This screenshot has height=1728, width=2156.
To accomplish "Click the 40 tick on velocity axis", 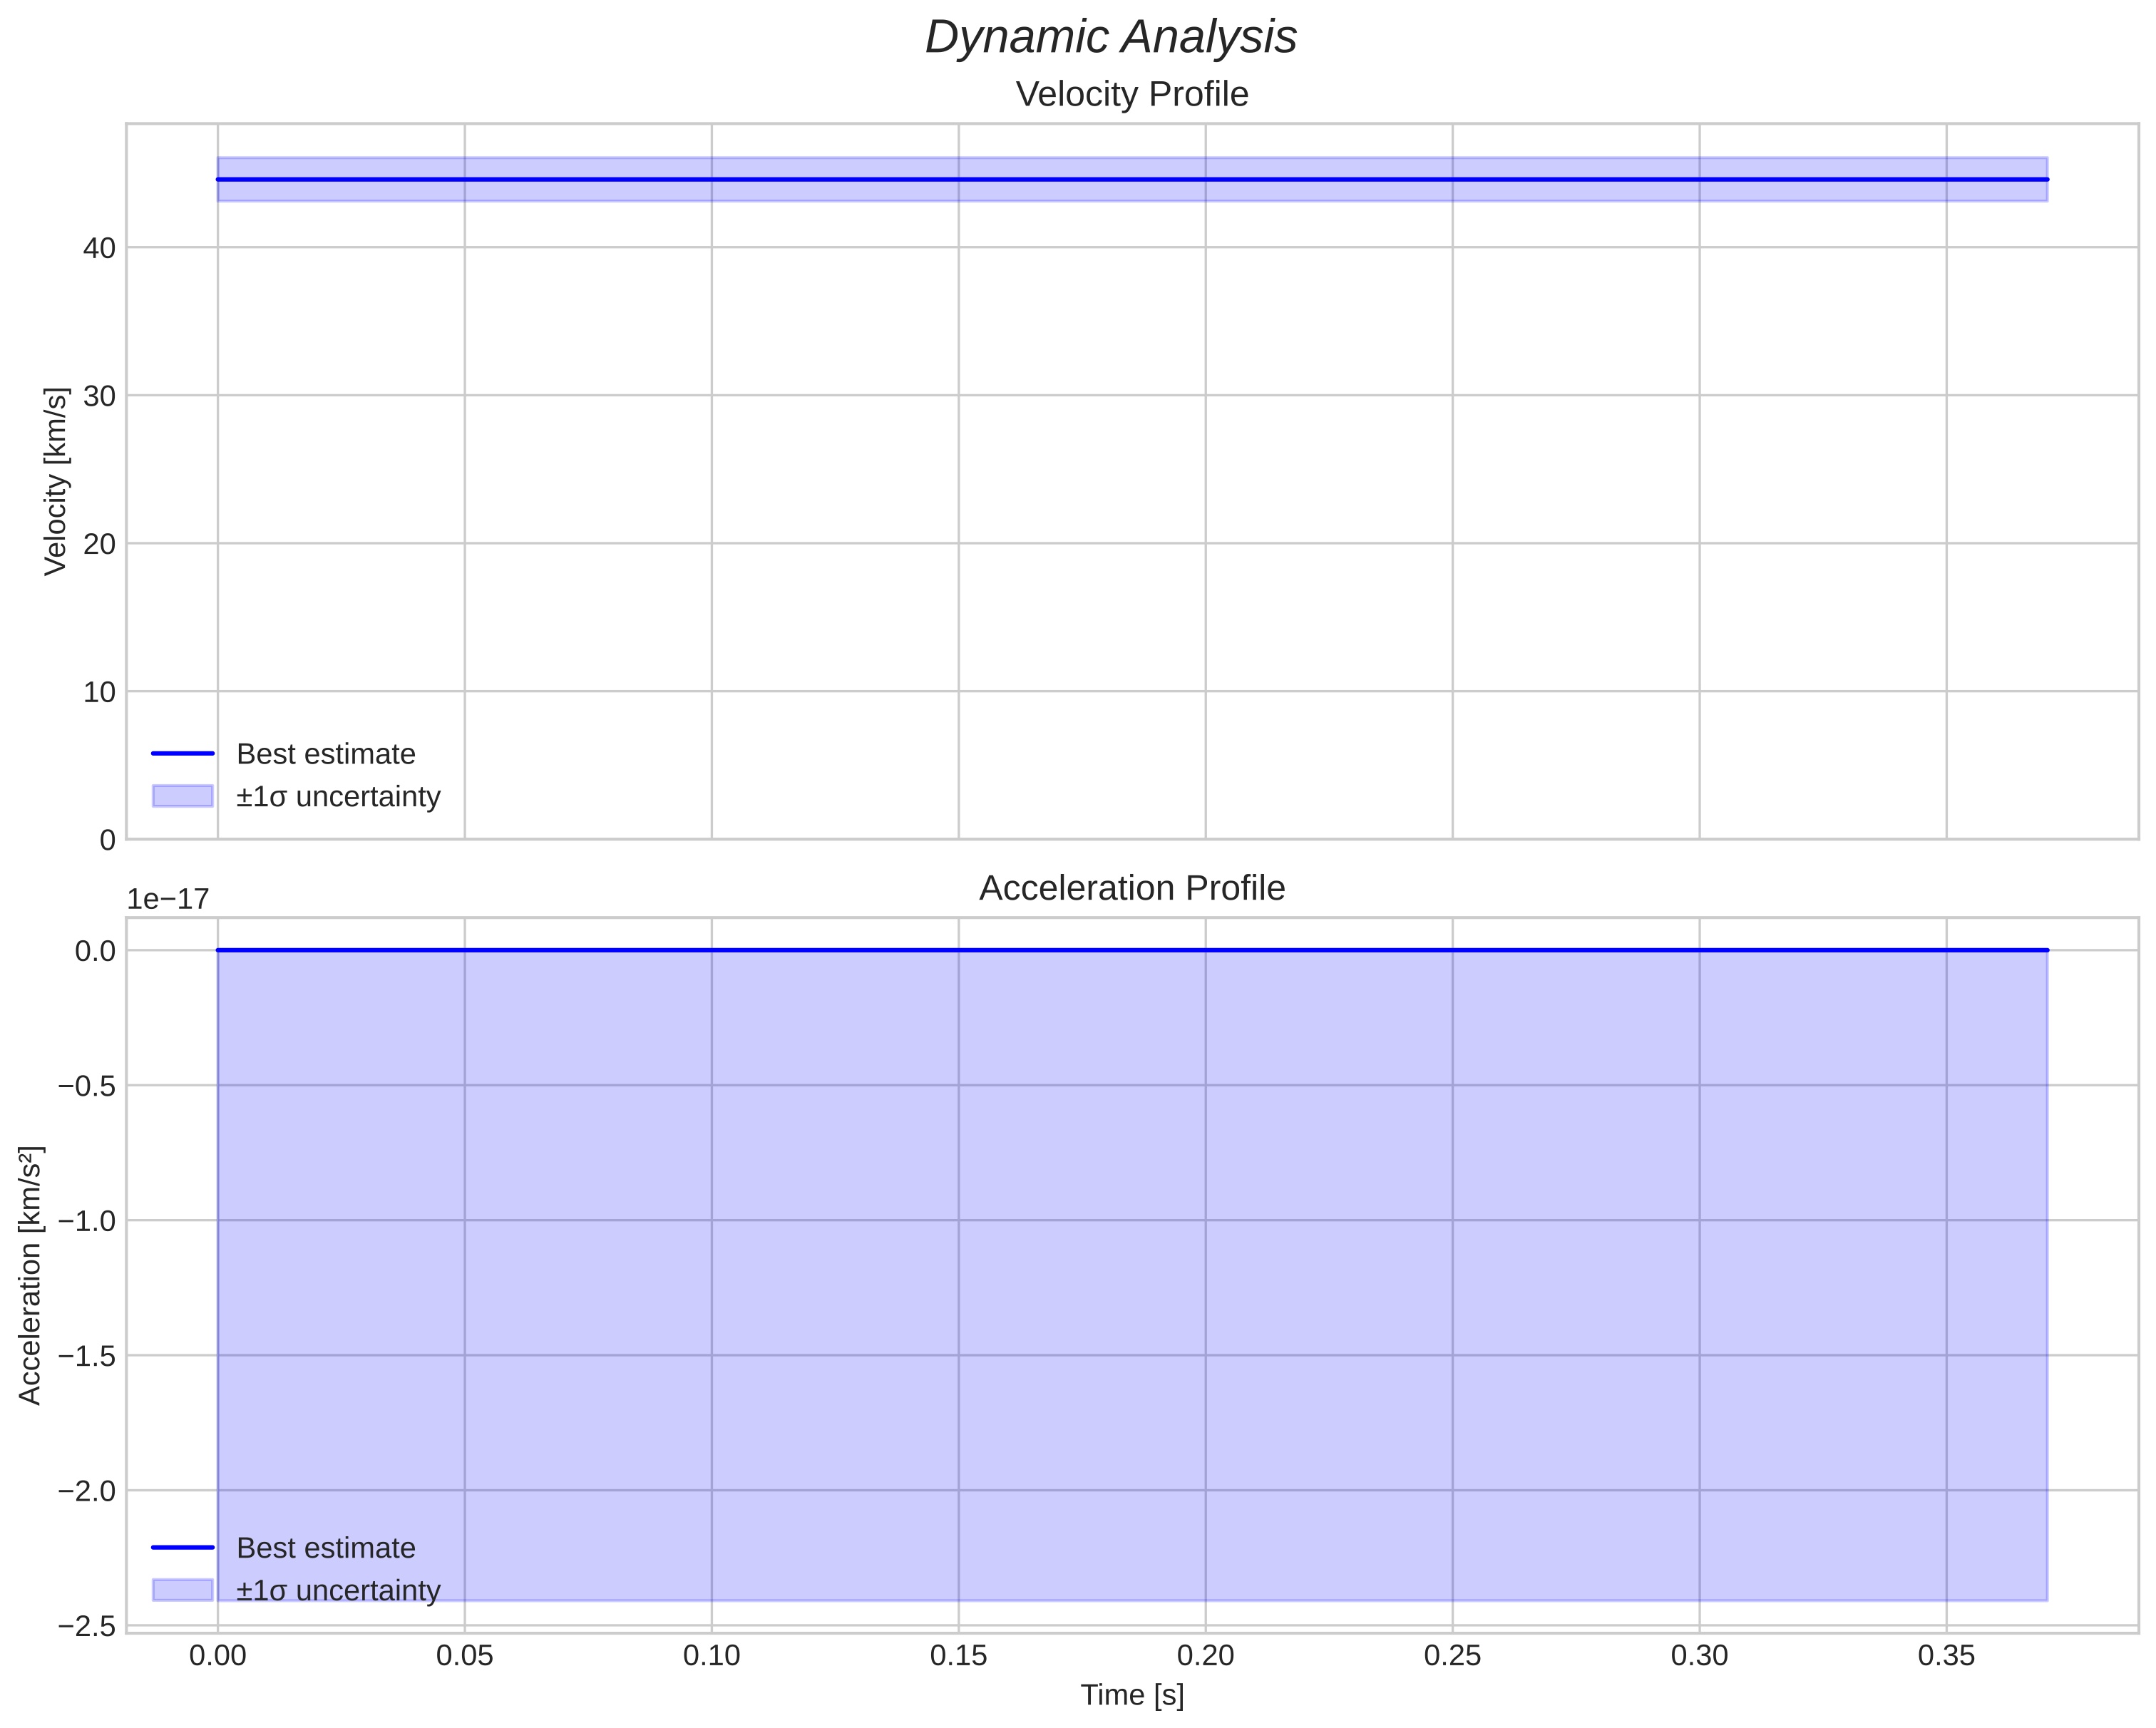I will coord(99,248).
